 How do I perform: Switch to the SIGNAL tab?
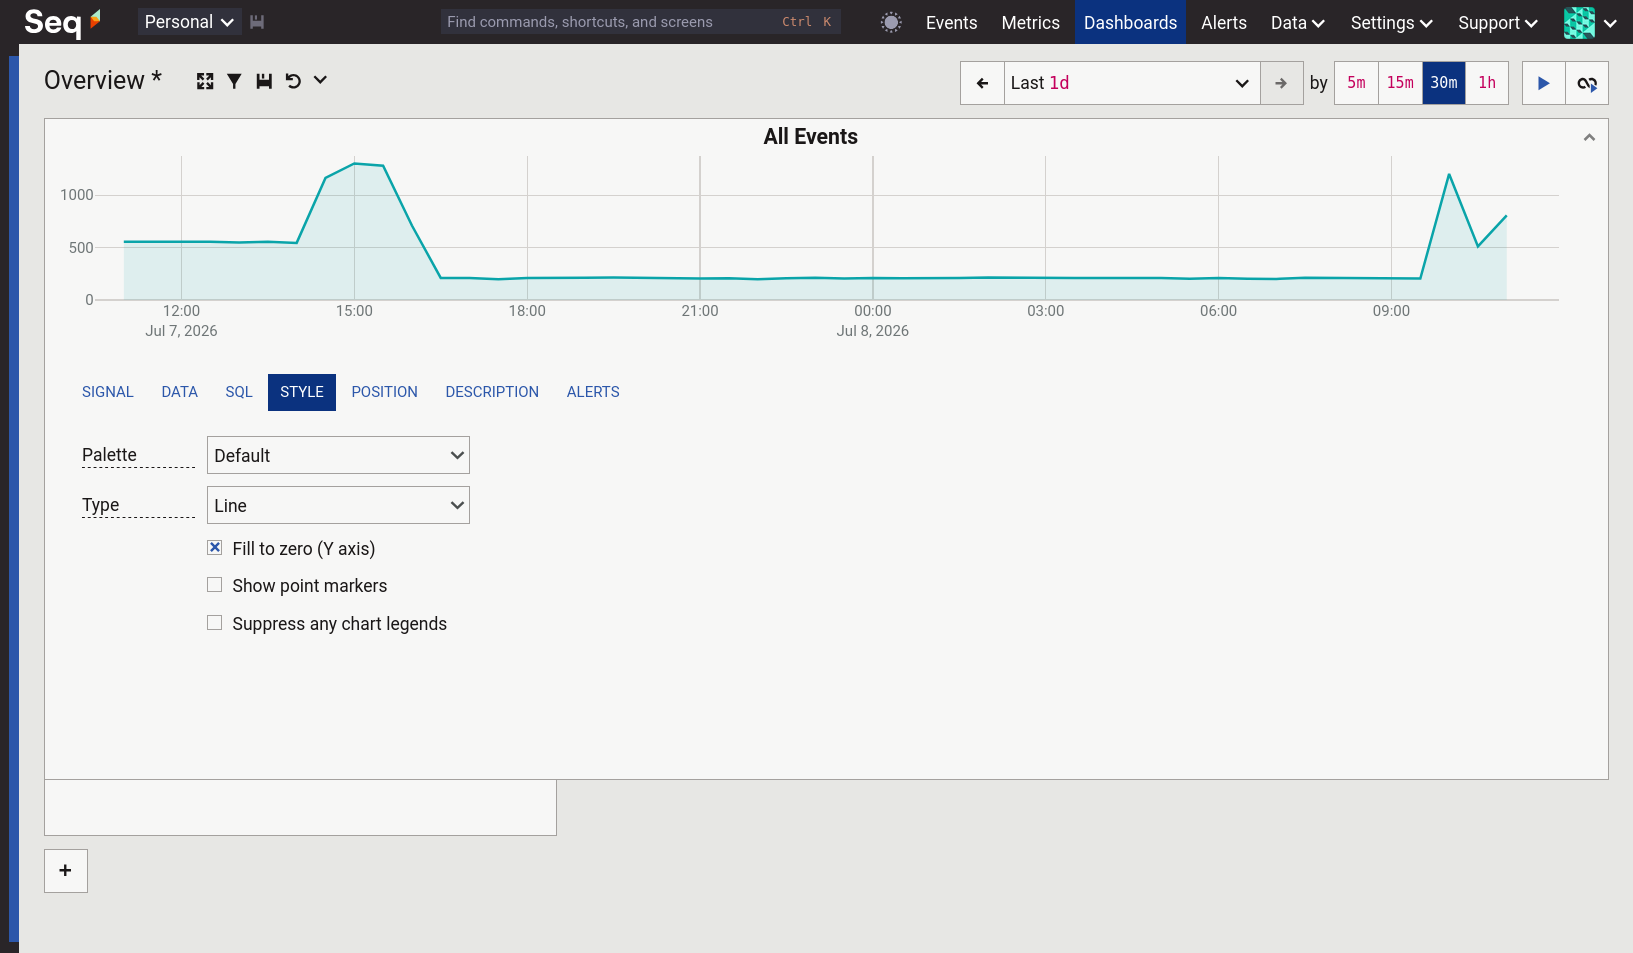tap(108, 392)
